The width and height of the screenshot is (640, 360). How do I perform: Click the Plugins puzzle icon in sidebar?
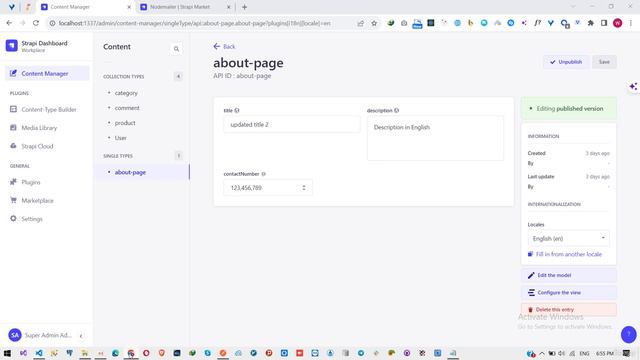[x=13, y=182]
